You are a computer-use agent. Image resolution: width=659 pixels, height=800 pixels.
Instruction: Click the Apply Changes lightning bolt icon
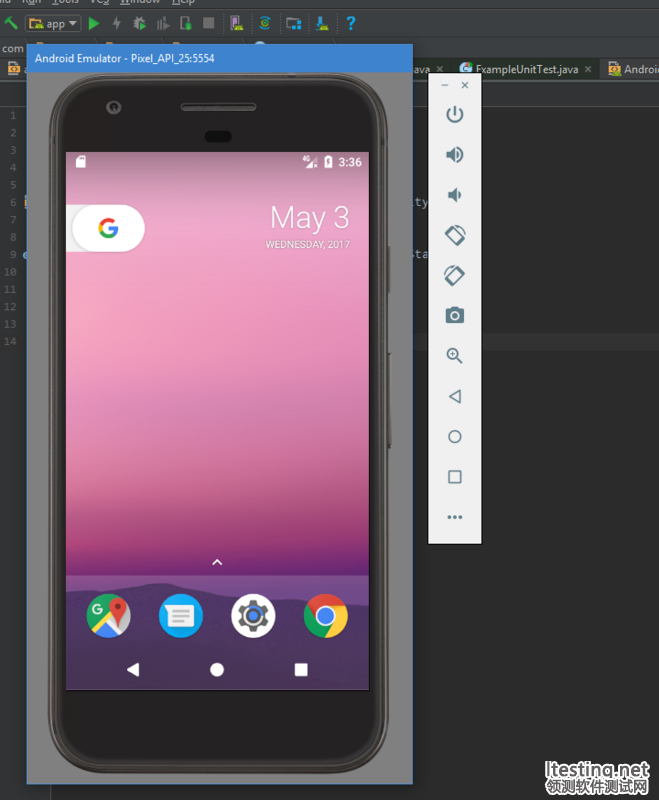pyautogui.click(x=117, y=23)
